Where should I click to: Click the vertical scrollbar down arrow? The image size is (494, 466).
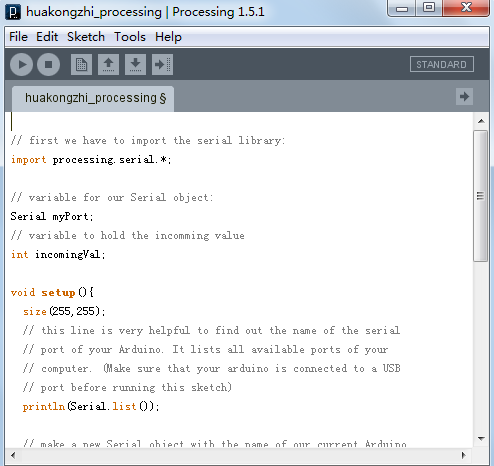click(x=481, y=439)
